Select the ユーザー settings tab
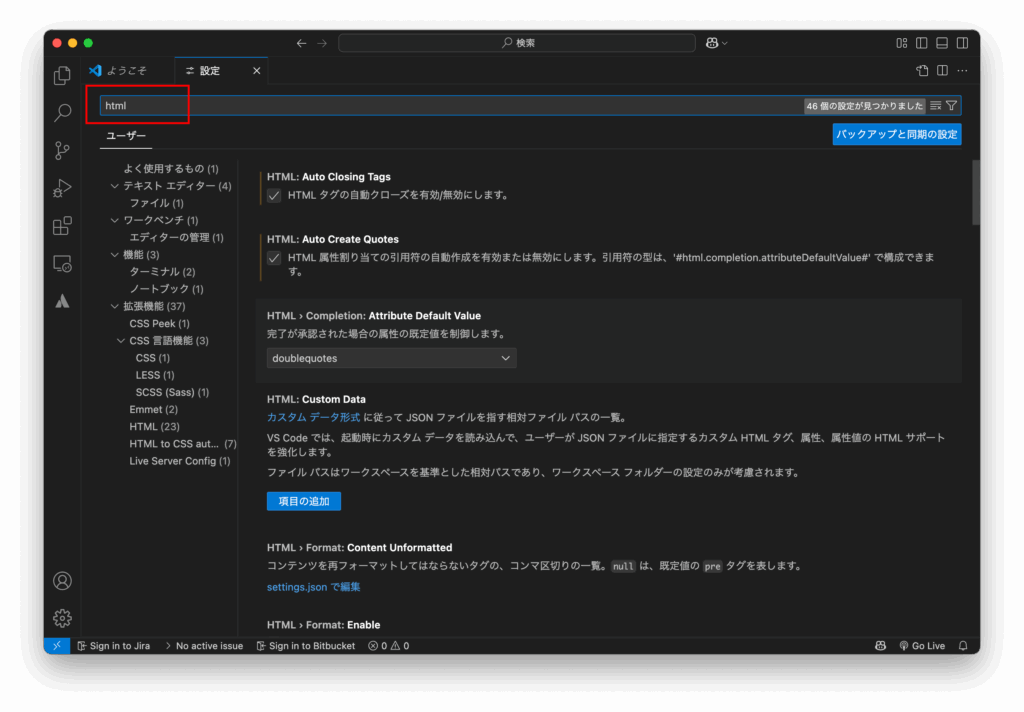The image size is (1024, 712). 127,136
